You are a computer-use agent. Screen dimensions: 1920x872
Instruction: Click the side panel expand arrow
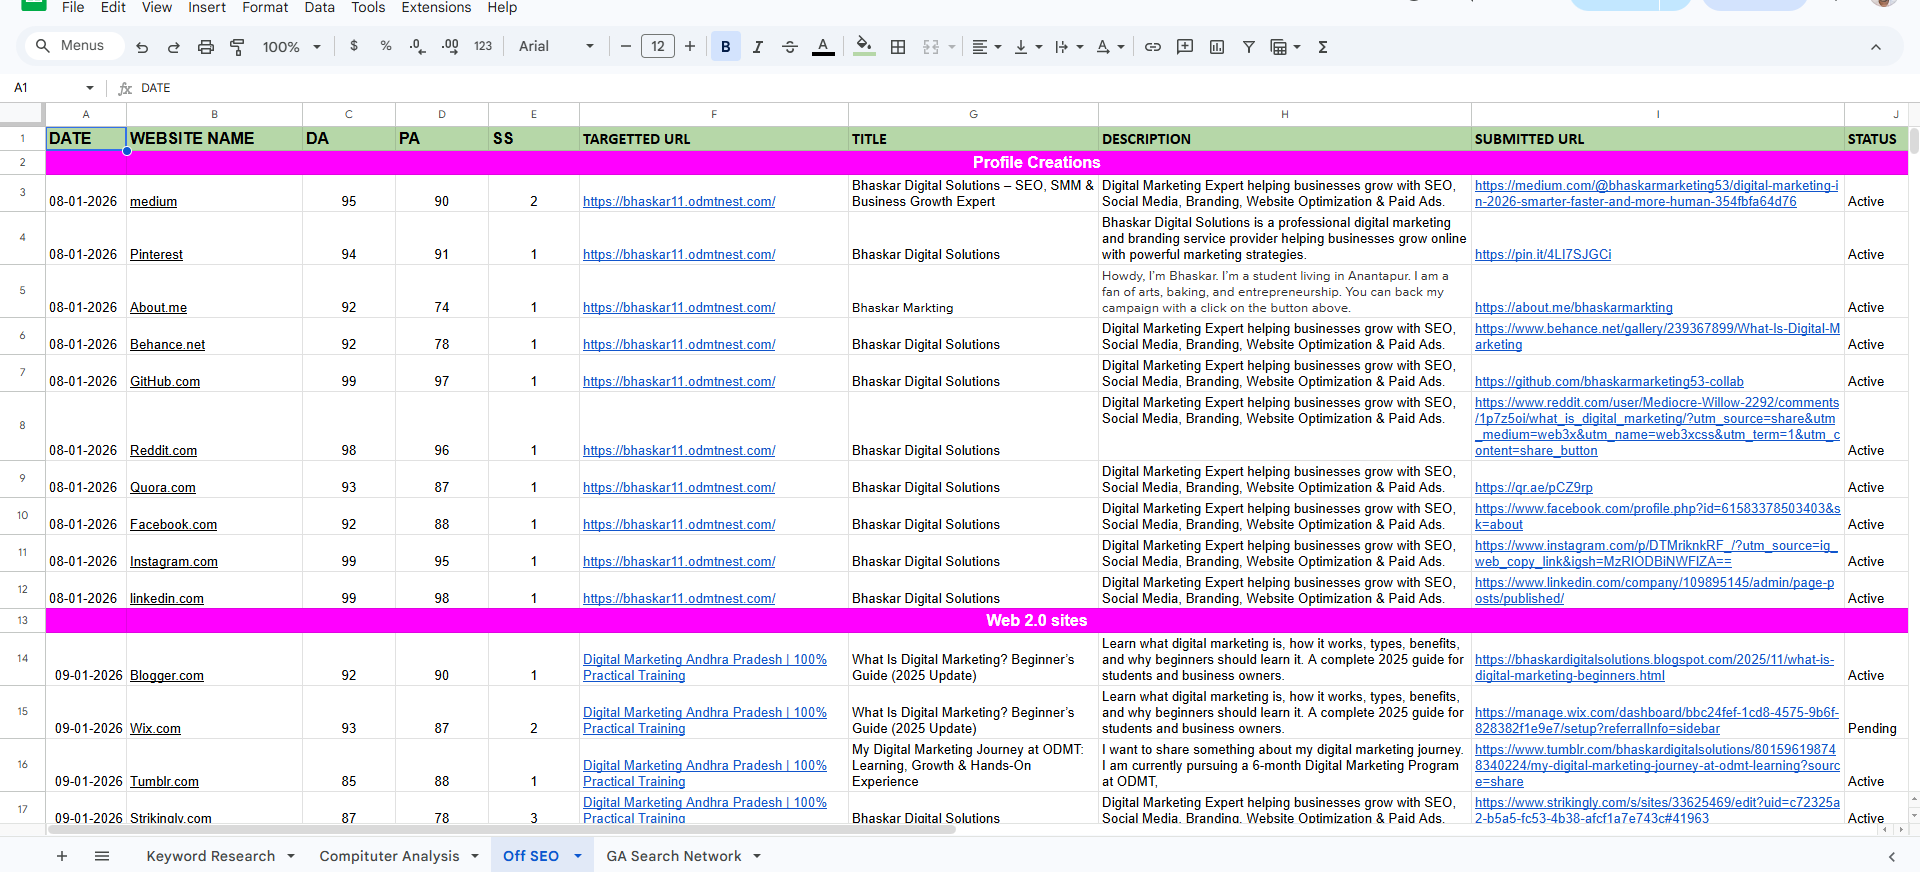pyautogui.click(x=1891, y=856)
